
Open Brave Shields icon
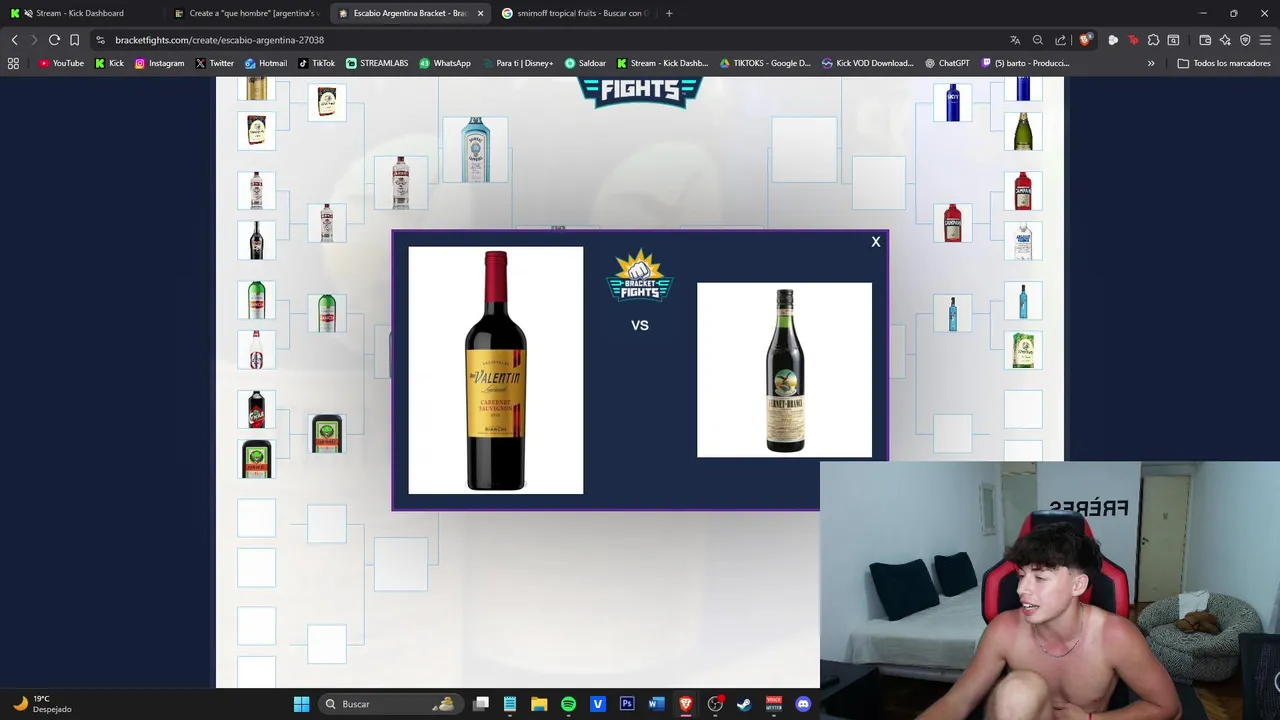1085,40
